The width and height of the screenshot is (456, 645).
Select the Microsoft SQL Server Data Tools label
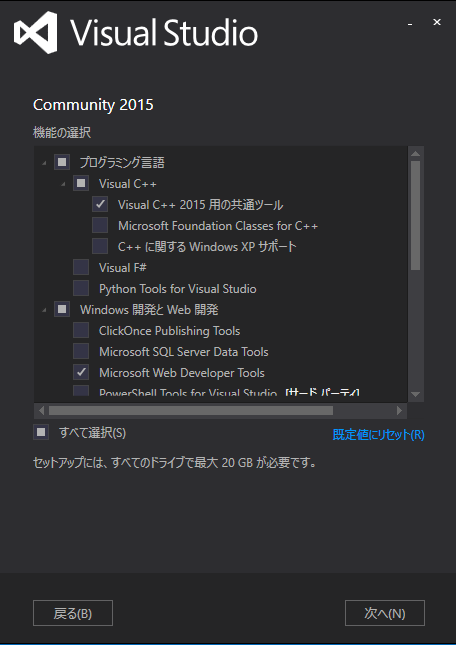tap(183, 352)
